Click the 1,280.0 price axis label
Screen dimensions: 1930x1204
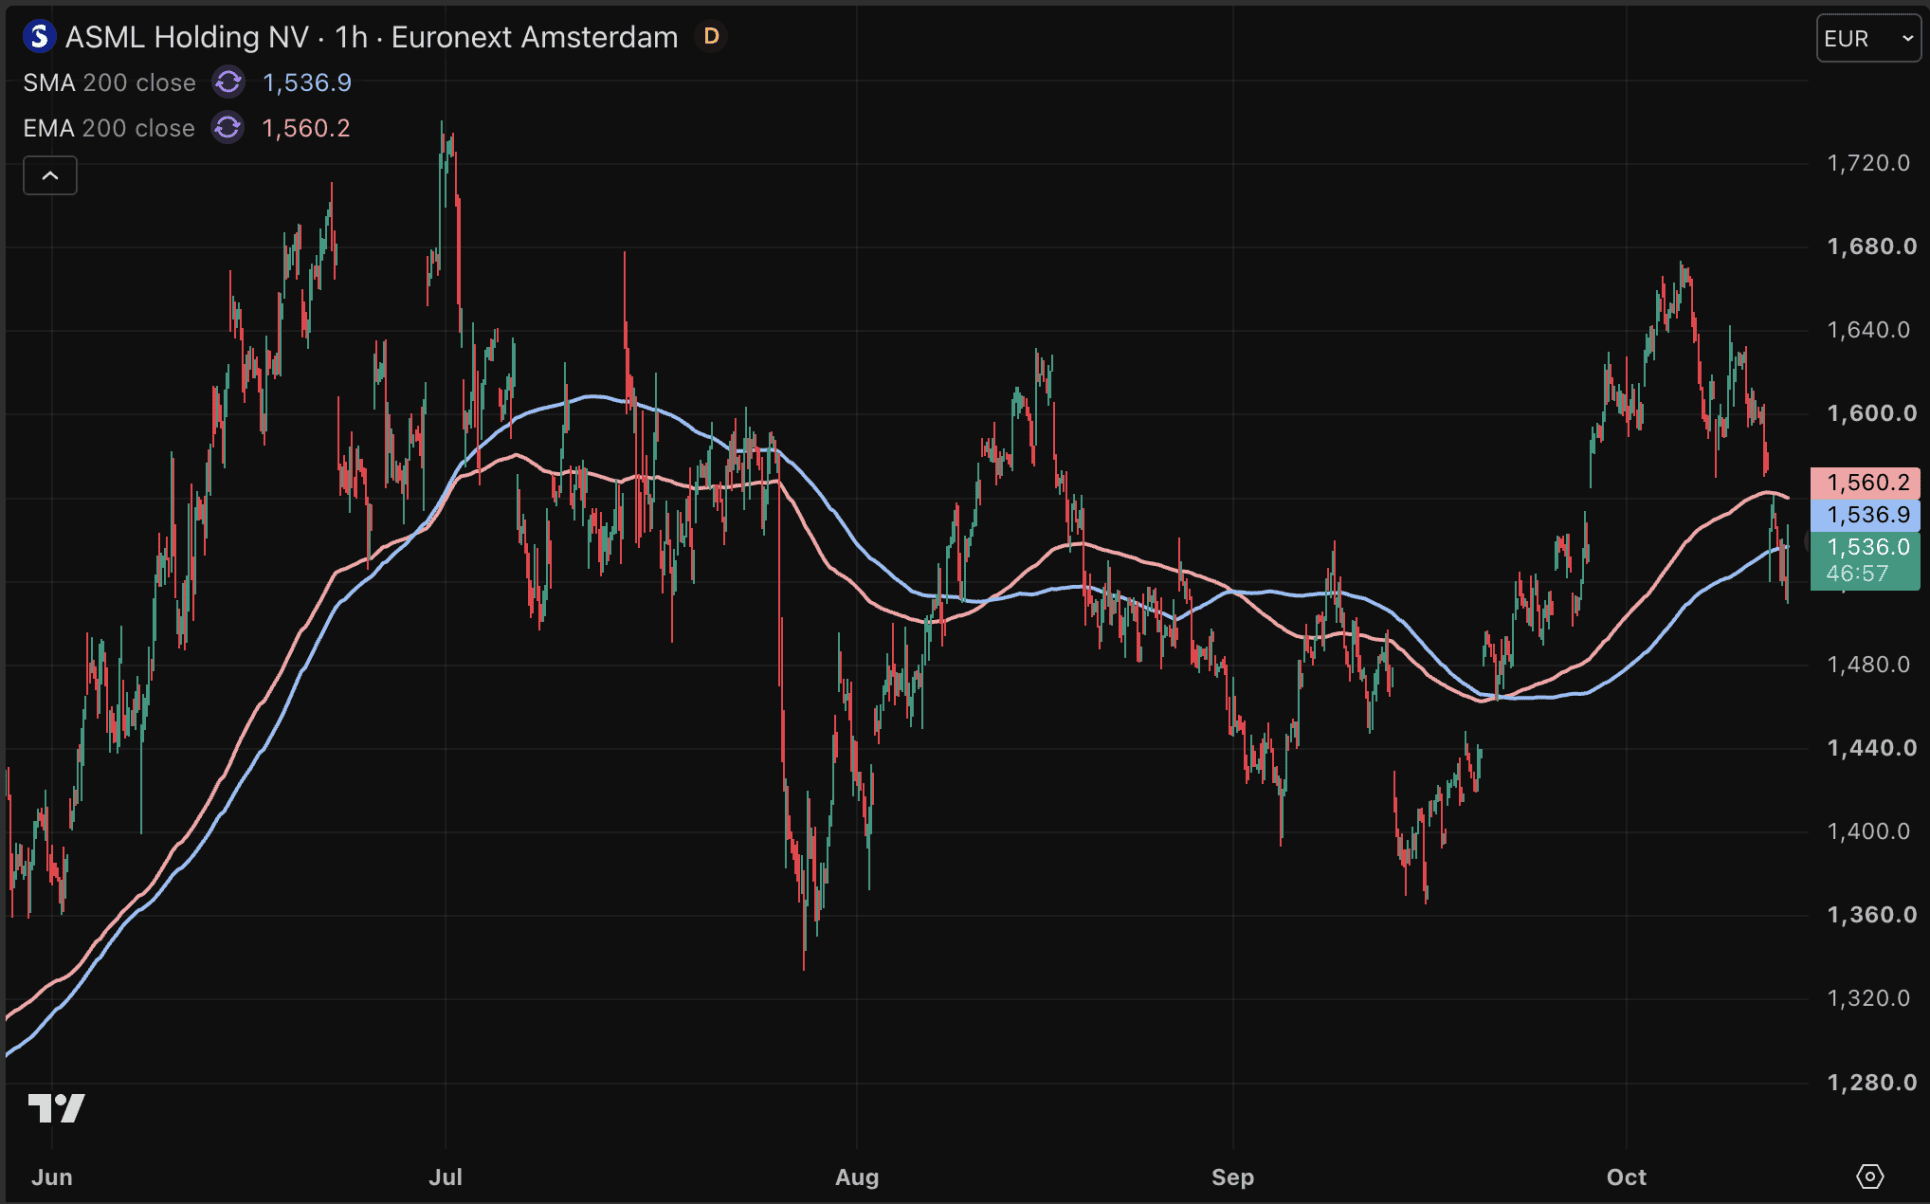coord(1871,1082)
